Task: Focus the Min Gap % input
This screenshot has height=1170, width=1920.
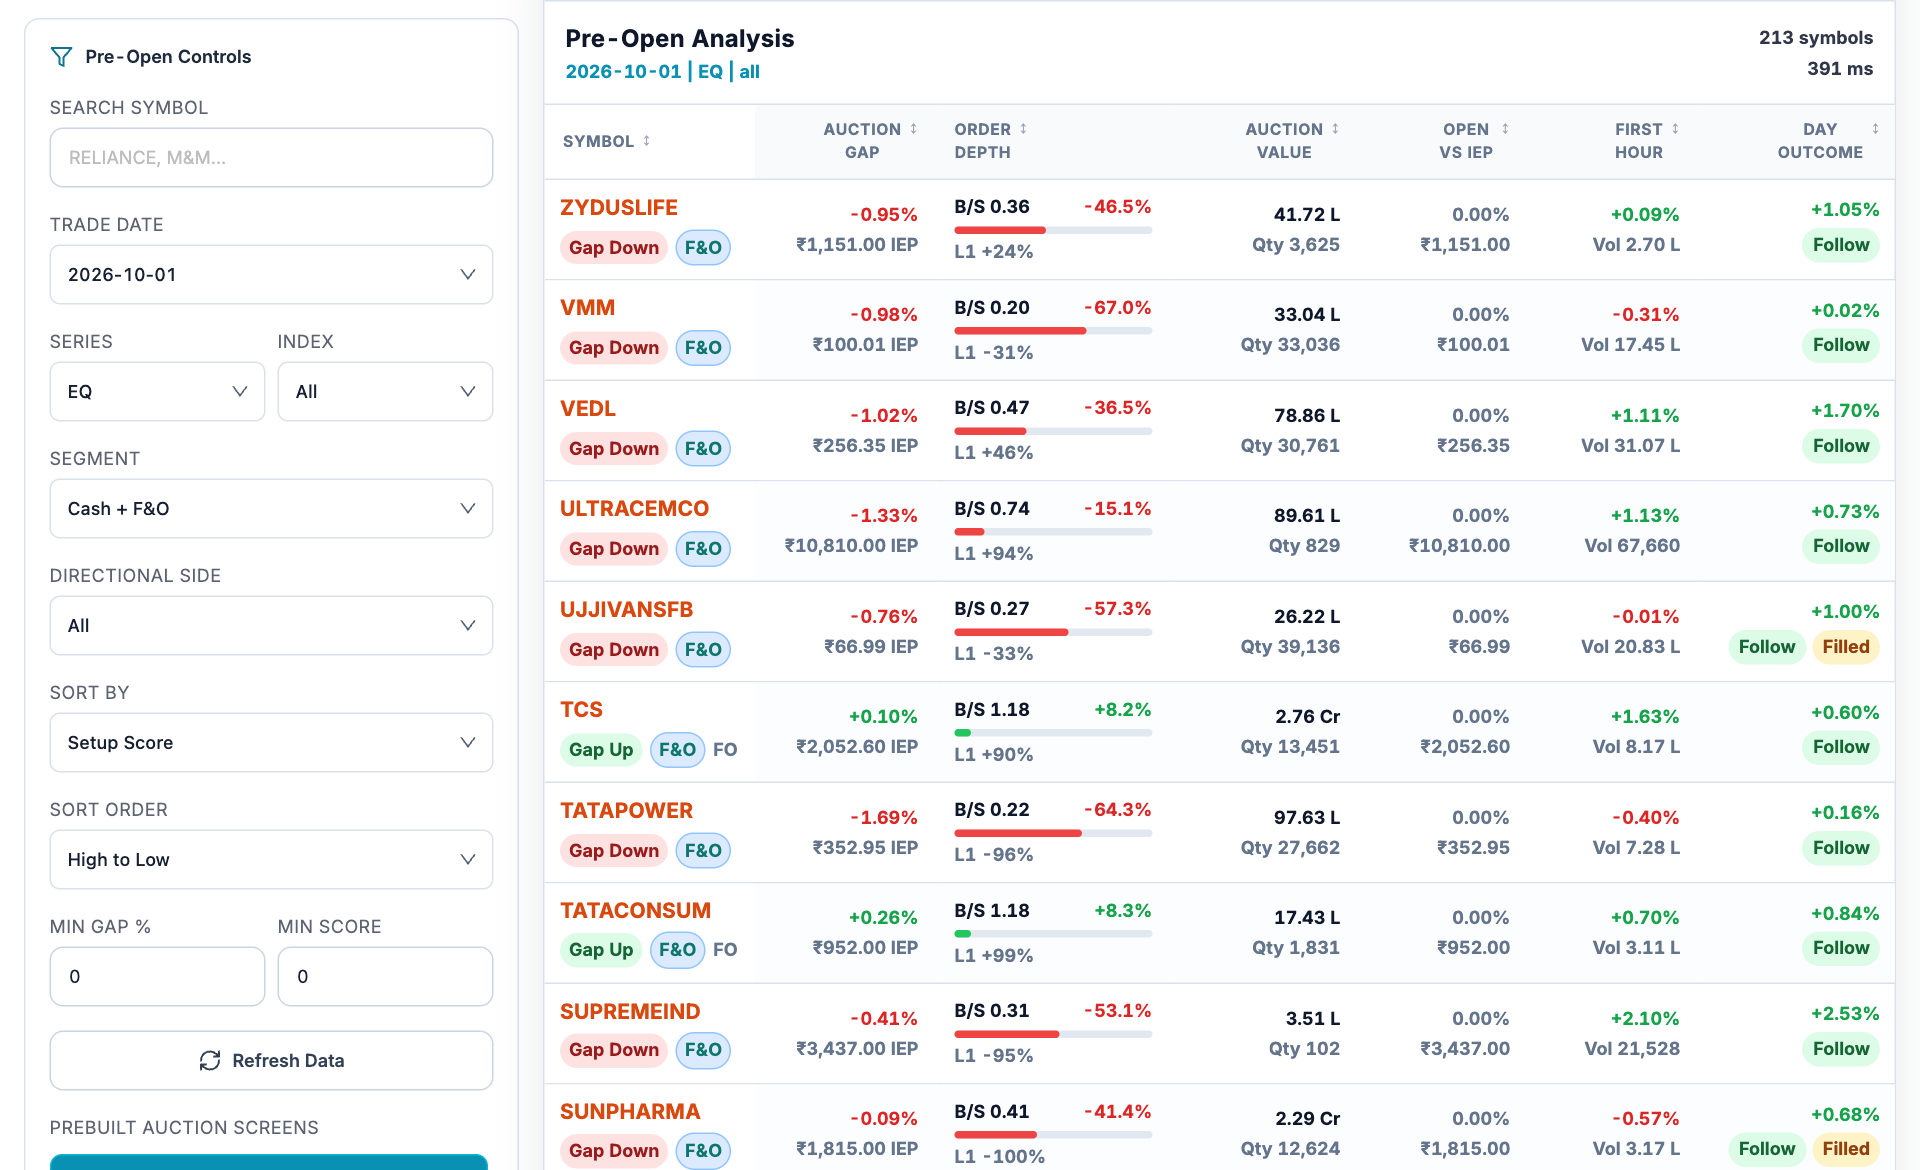Action: point(157,976)
